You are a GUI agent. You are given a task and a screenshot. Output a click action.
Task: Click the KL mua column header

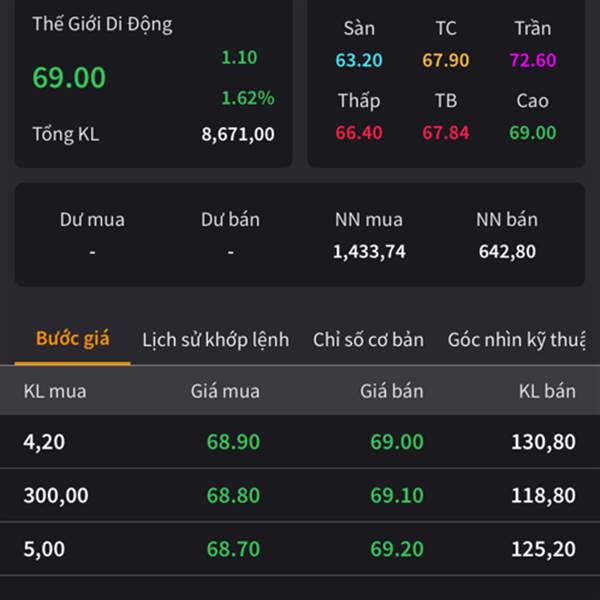pos(55,391)
